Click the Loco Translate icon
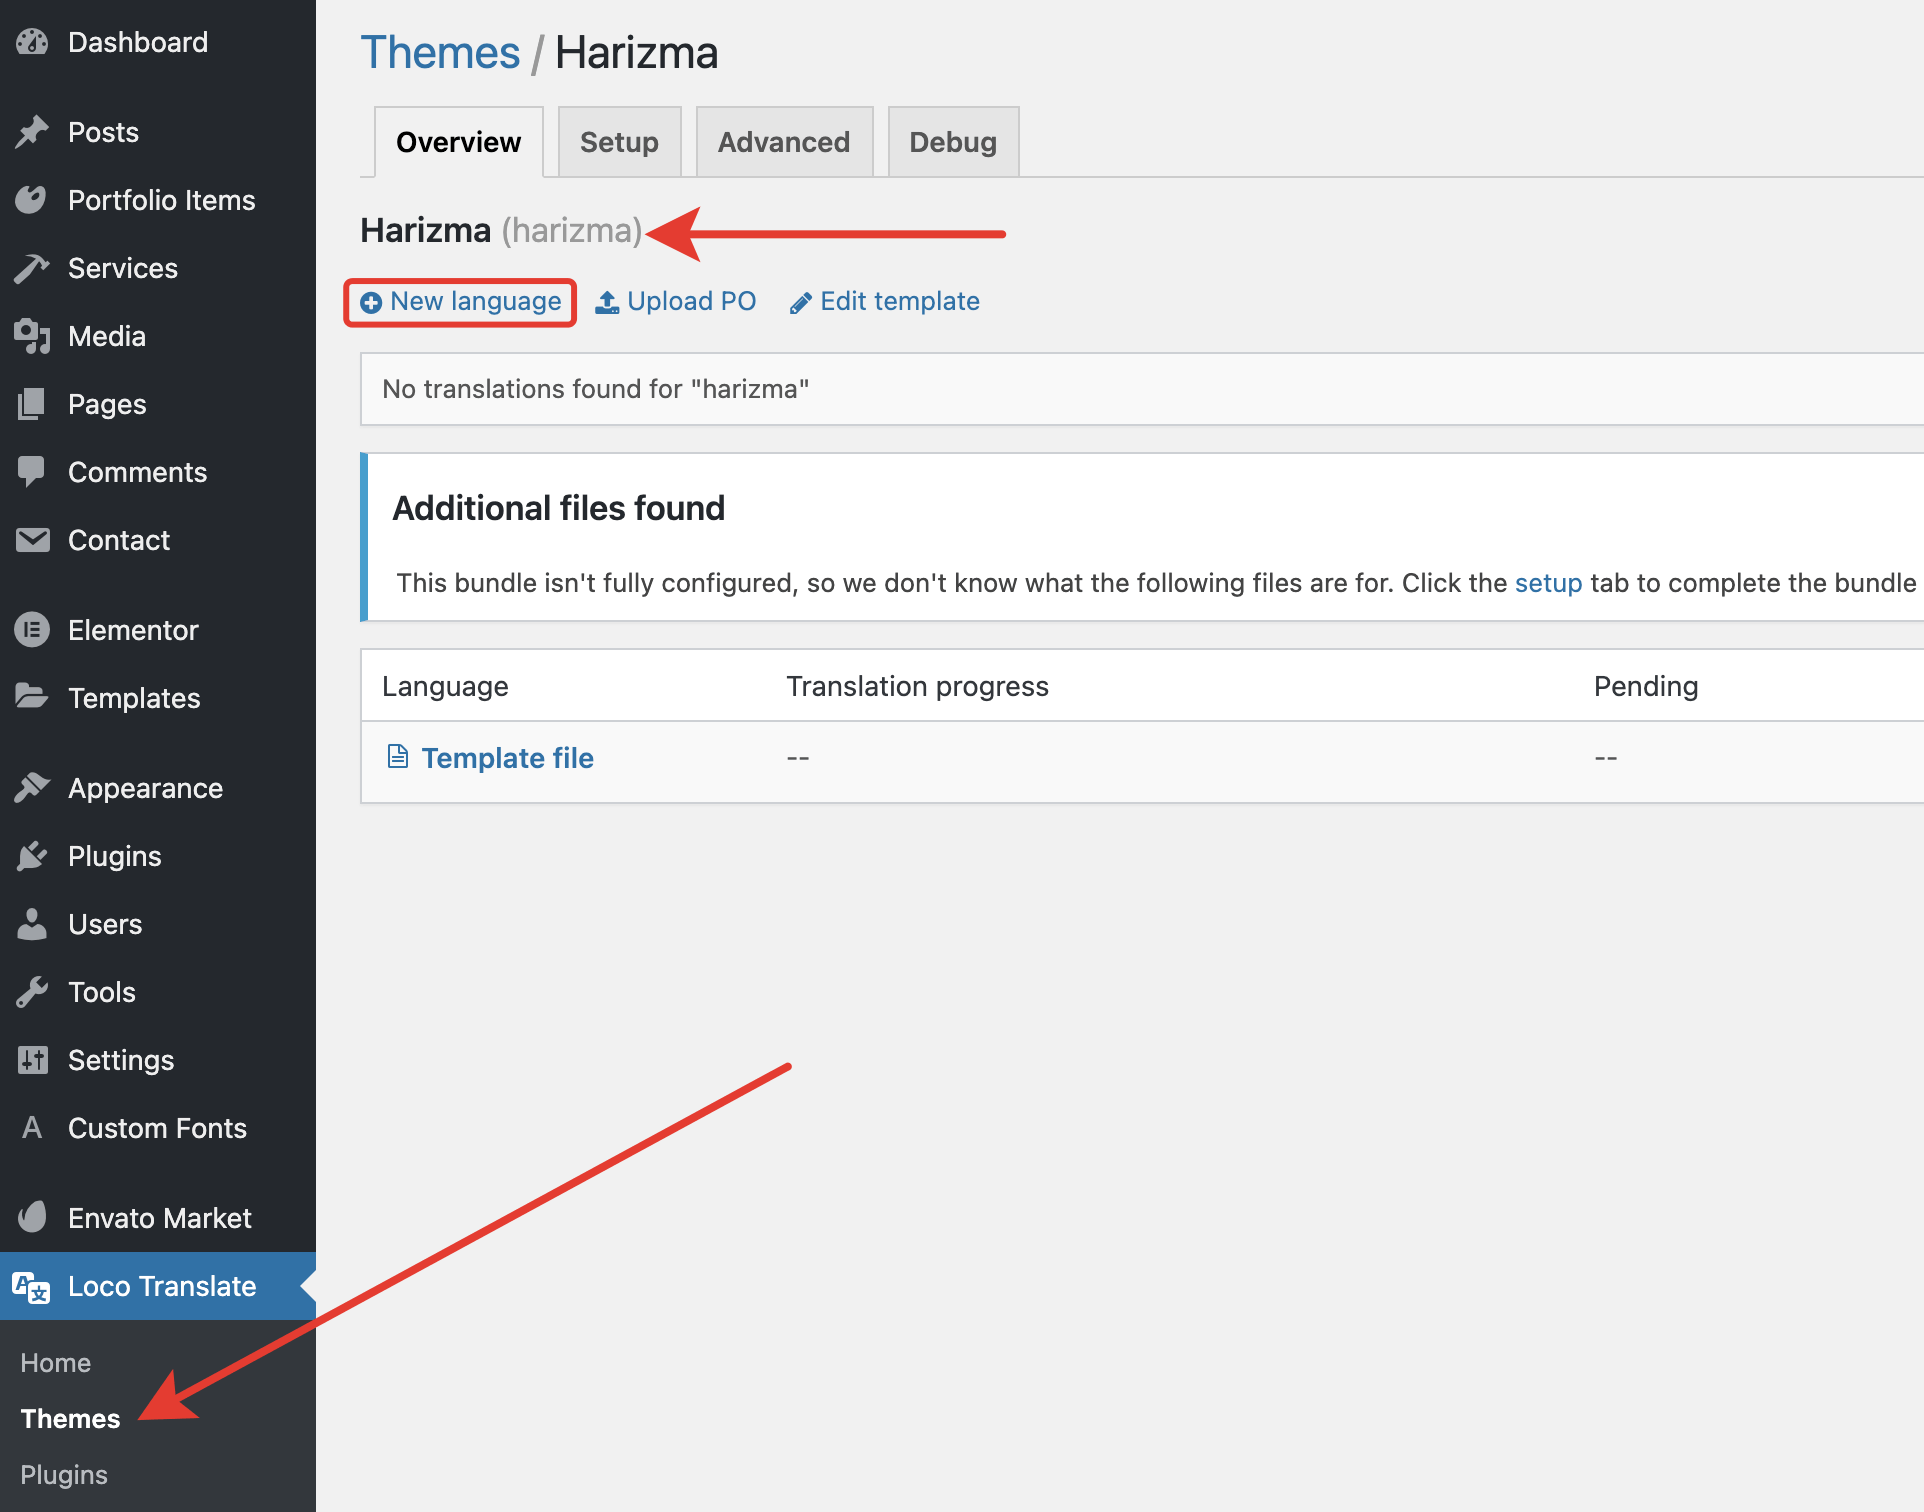1924x1512 pixels. click(x=32, y=1287)
